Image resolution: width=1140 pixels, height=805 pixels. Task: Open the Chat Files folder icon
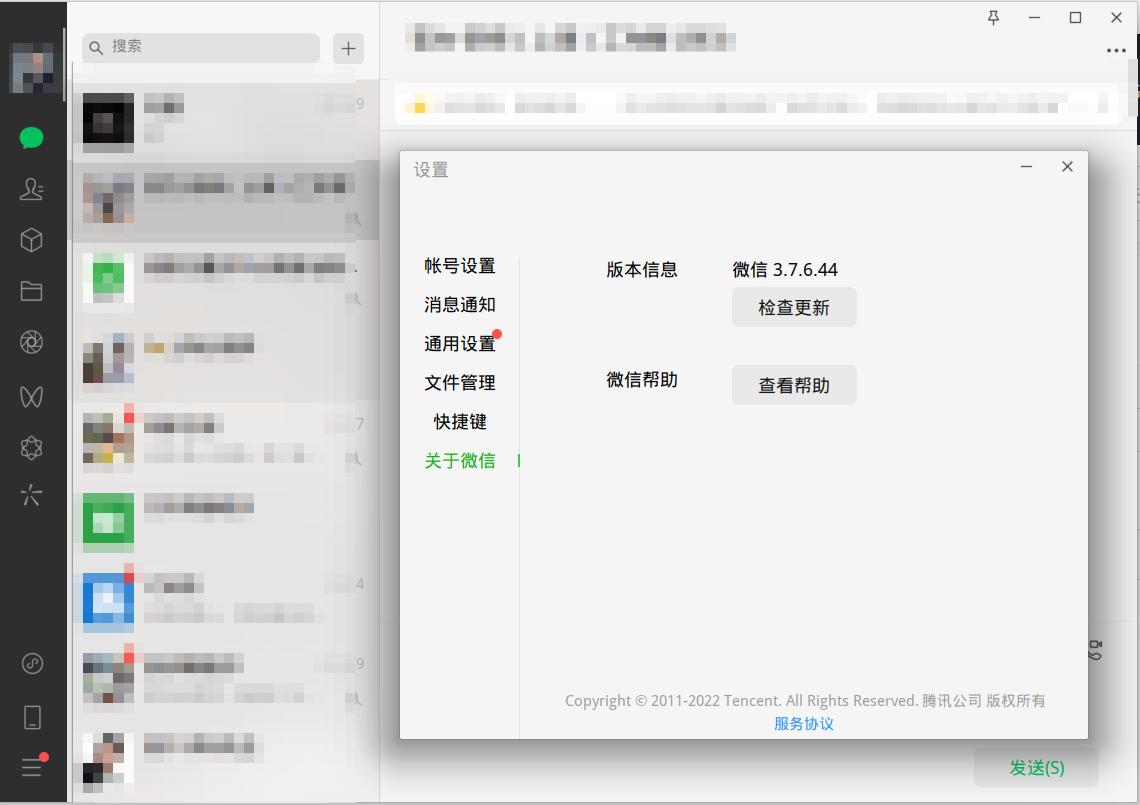(31, 289)
